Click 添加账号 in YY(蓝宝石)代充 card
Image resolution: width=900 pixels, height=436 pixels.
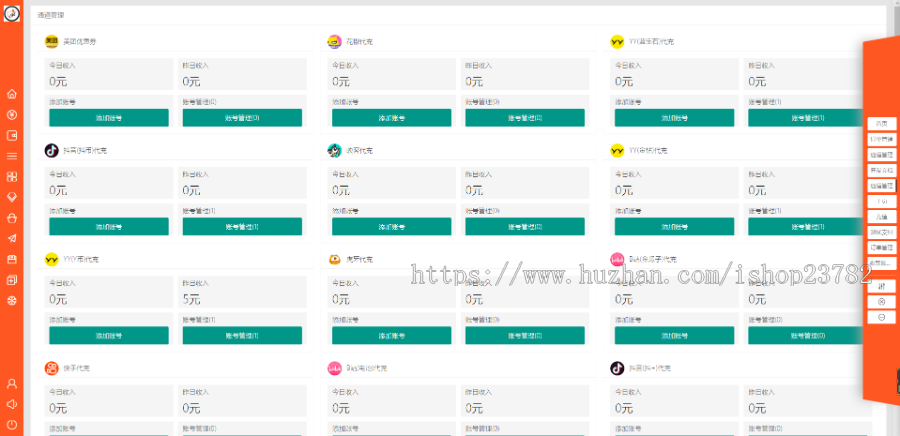tap(674, 118)
